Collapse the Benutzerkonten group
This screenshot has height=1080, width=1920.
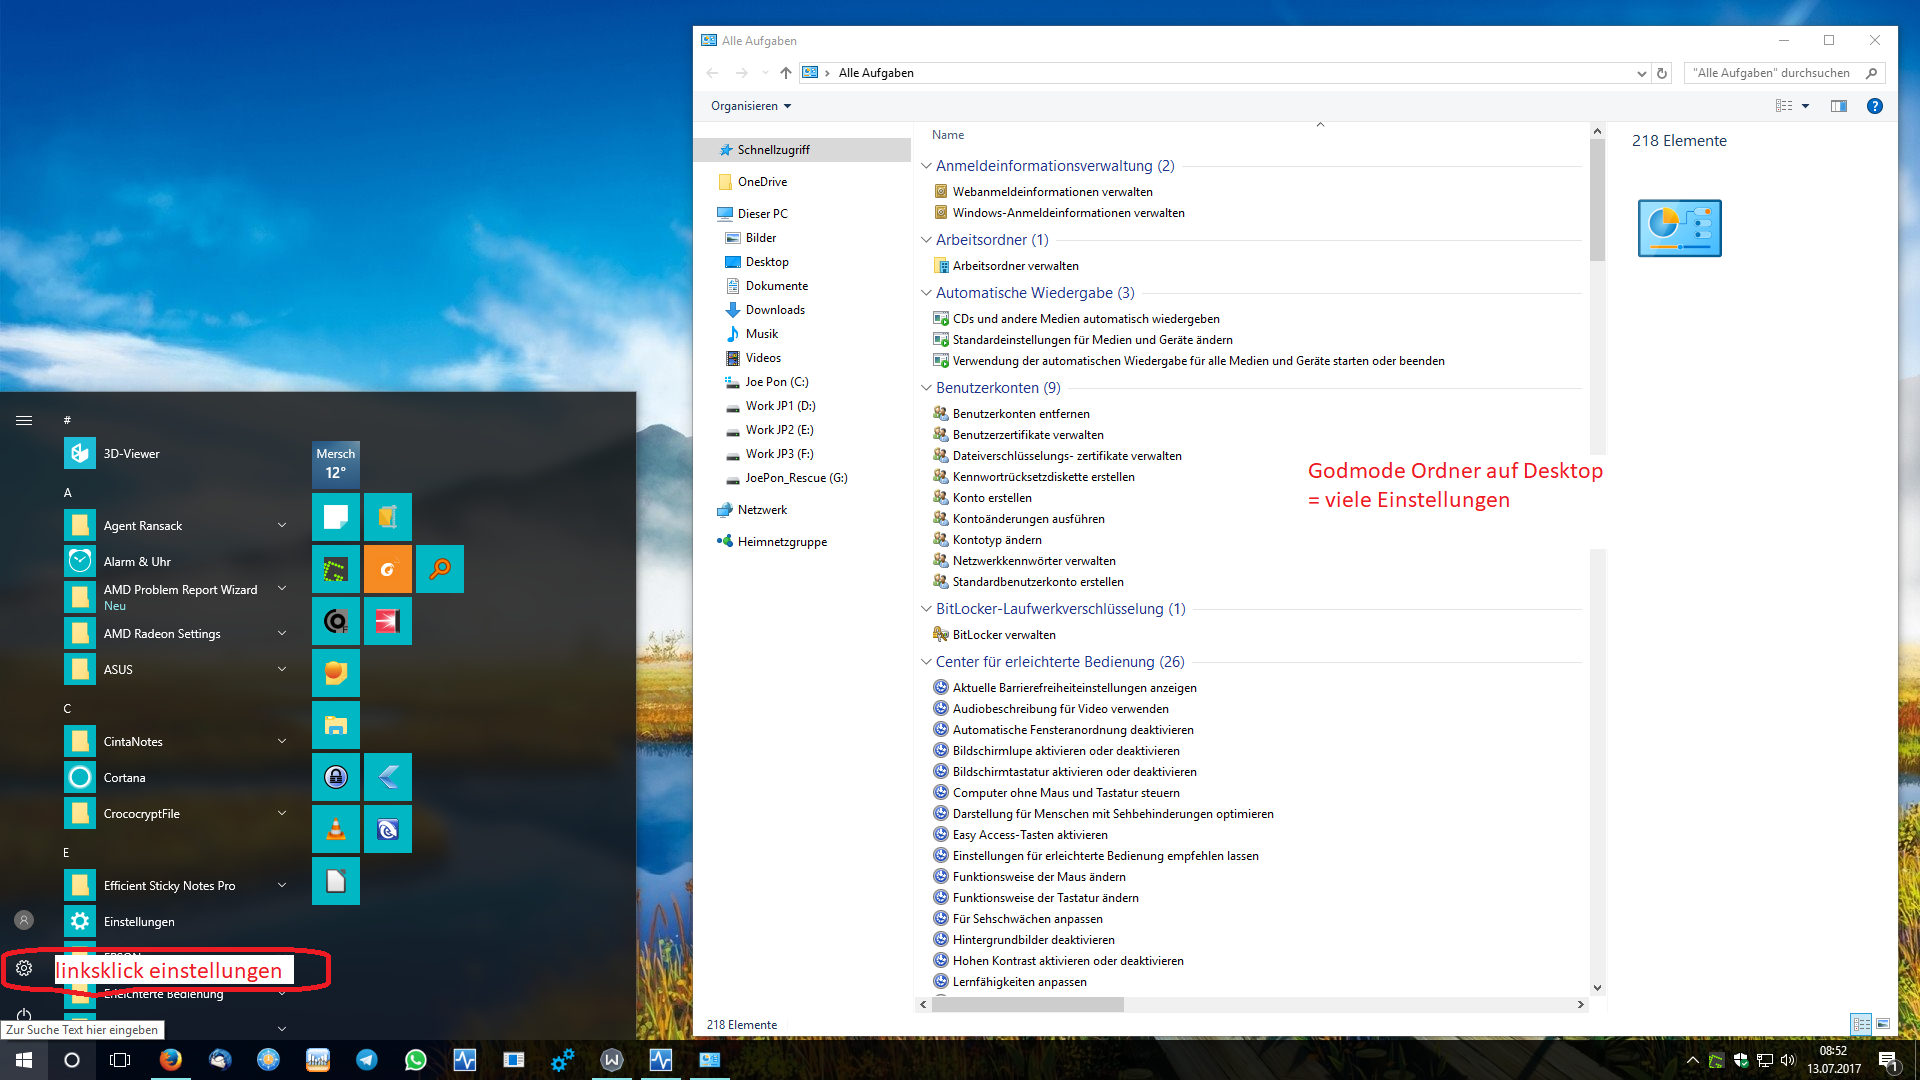[926, 388]
